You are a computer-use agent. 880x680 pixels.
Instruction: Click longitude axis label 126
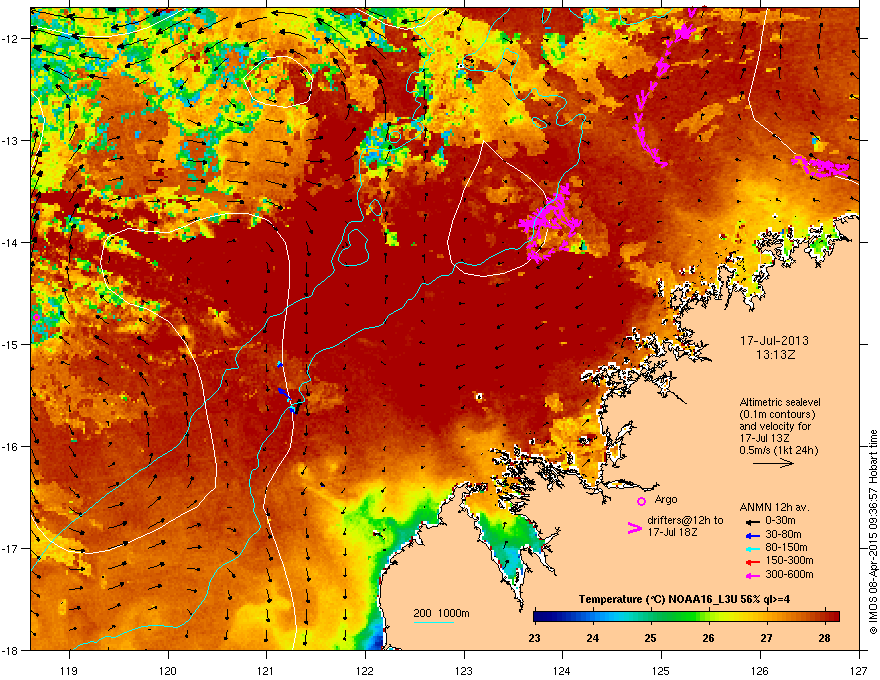tap(760, 670)
